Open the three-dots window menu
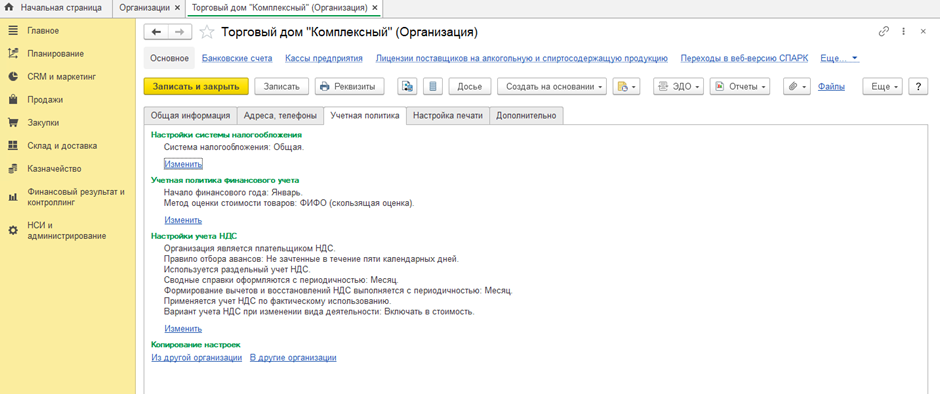The image size is (940, 394). click(x=903, y=32)
